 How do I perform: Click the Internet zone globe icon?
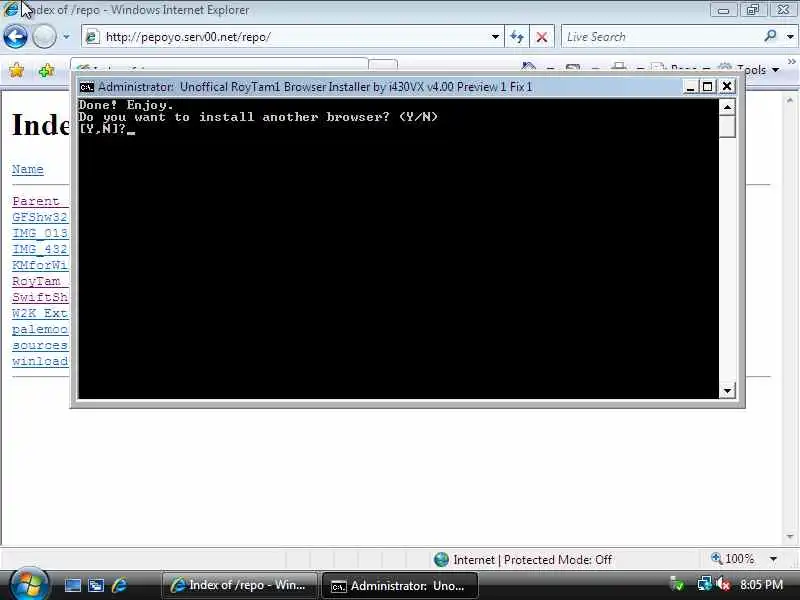441,560
